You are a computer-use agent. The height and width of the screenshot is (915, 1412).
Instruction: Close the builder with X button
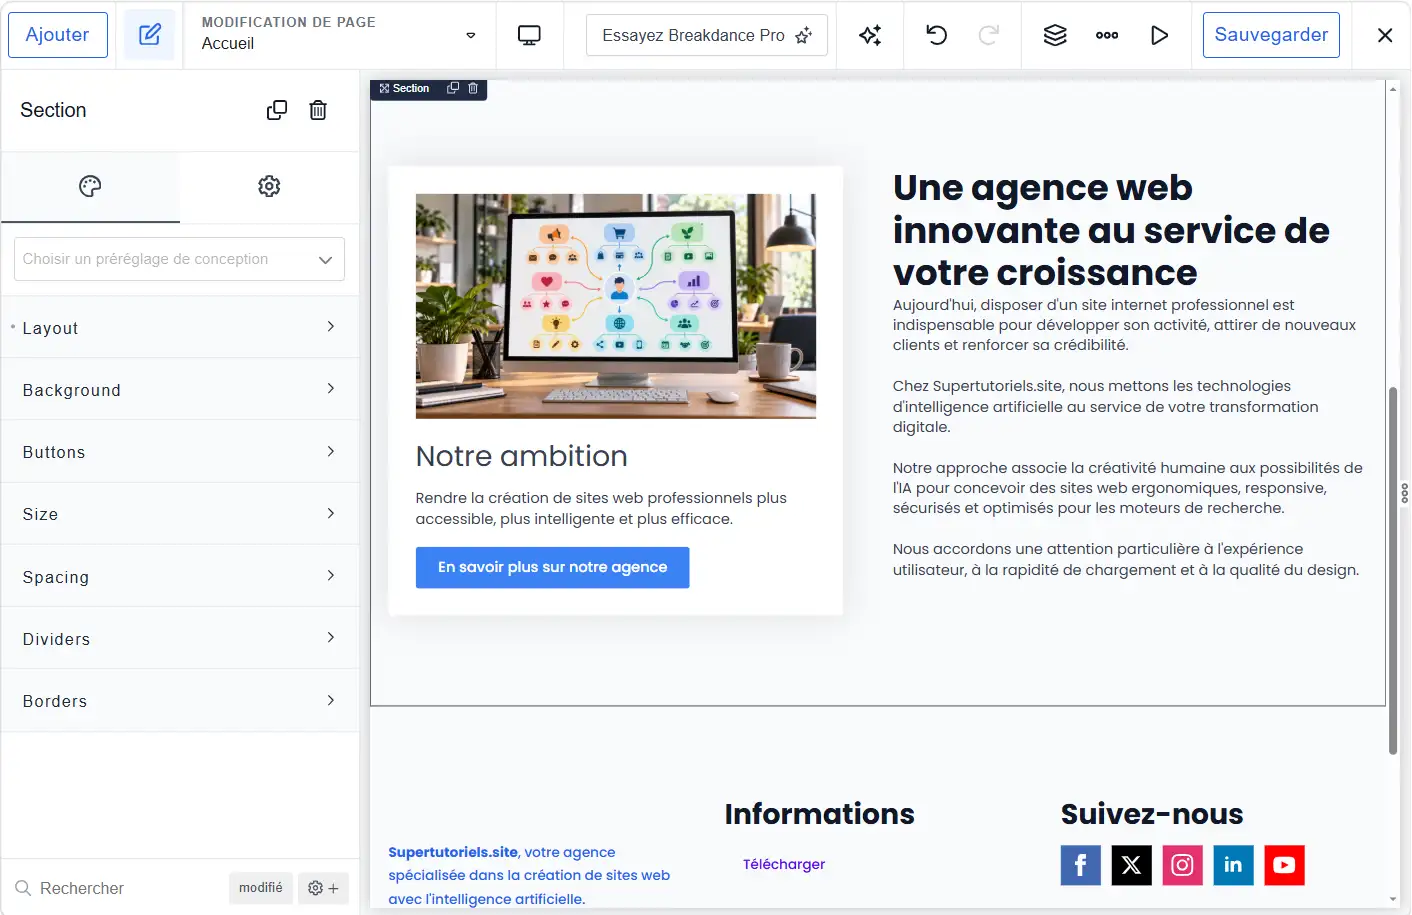pos(1385,35)
